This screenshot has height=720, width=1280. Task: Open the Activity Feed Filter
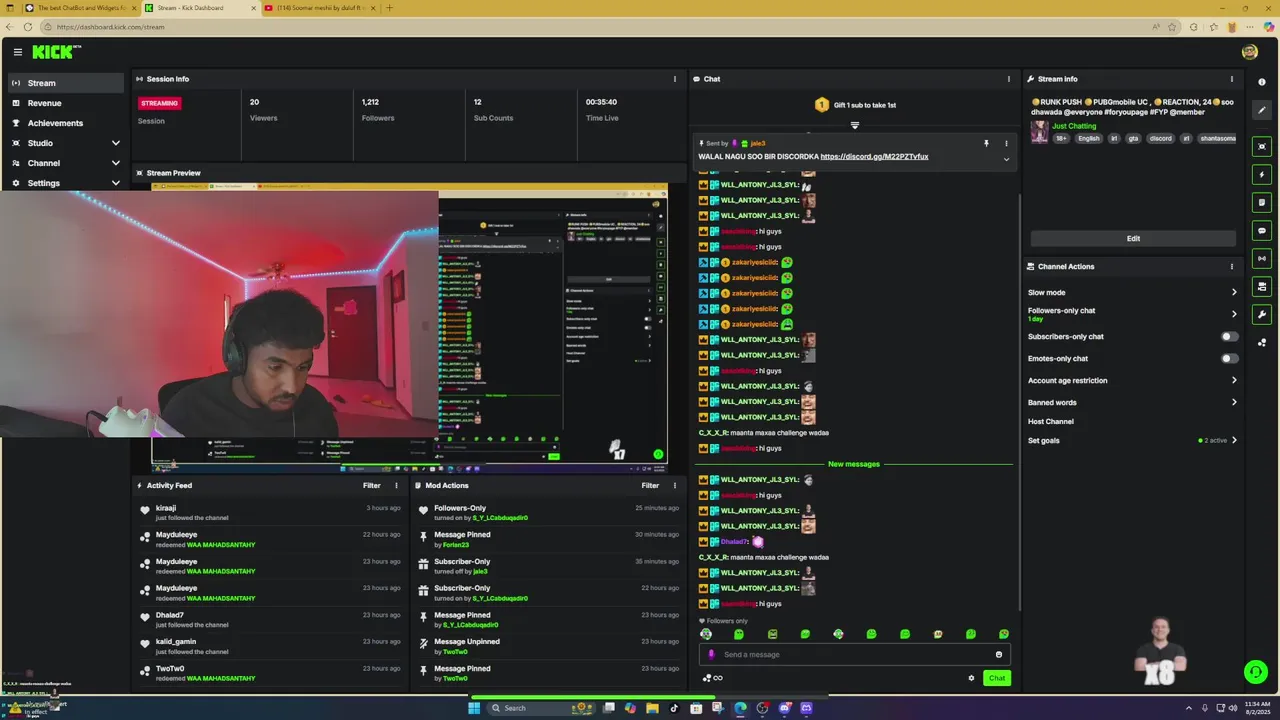point(371,486)
